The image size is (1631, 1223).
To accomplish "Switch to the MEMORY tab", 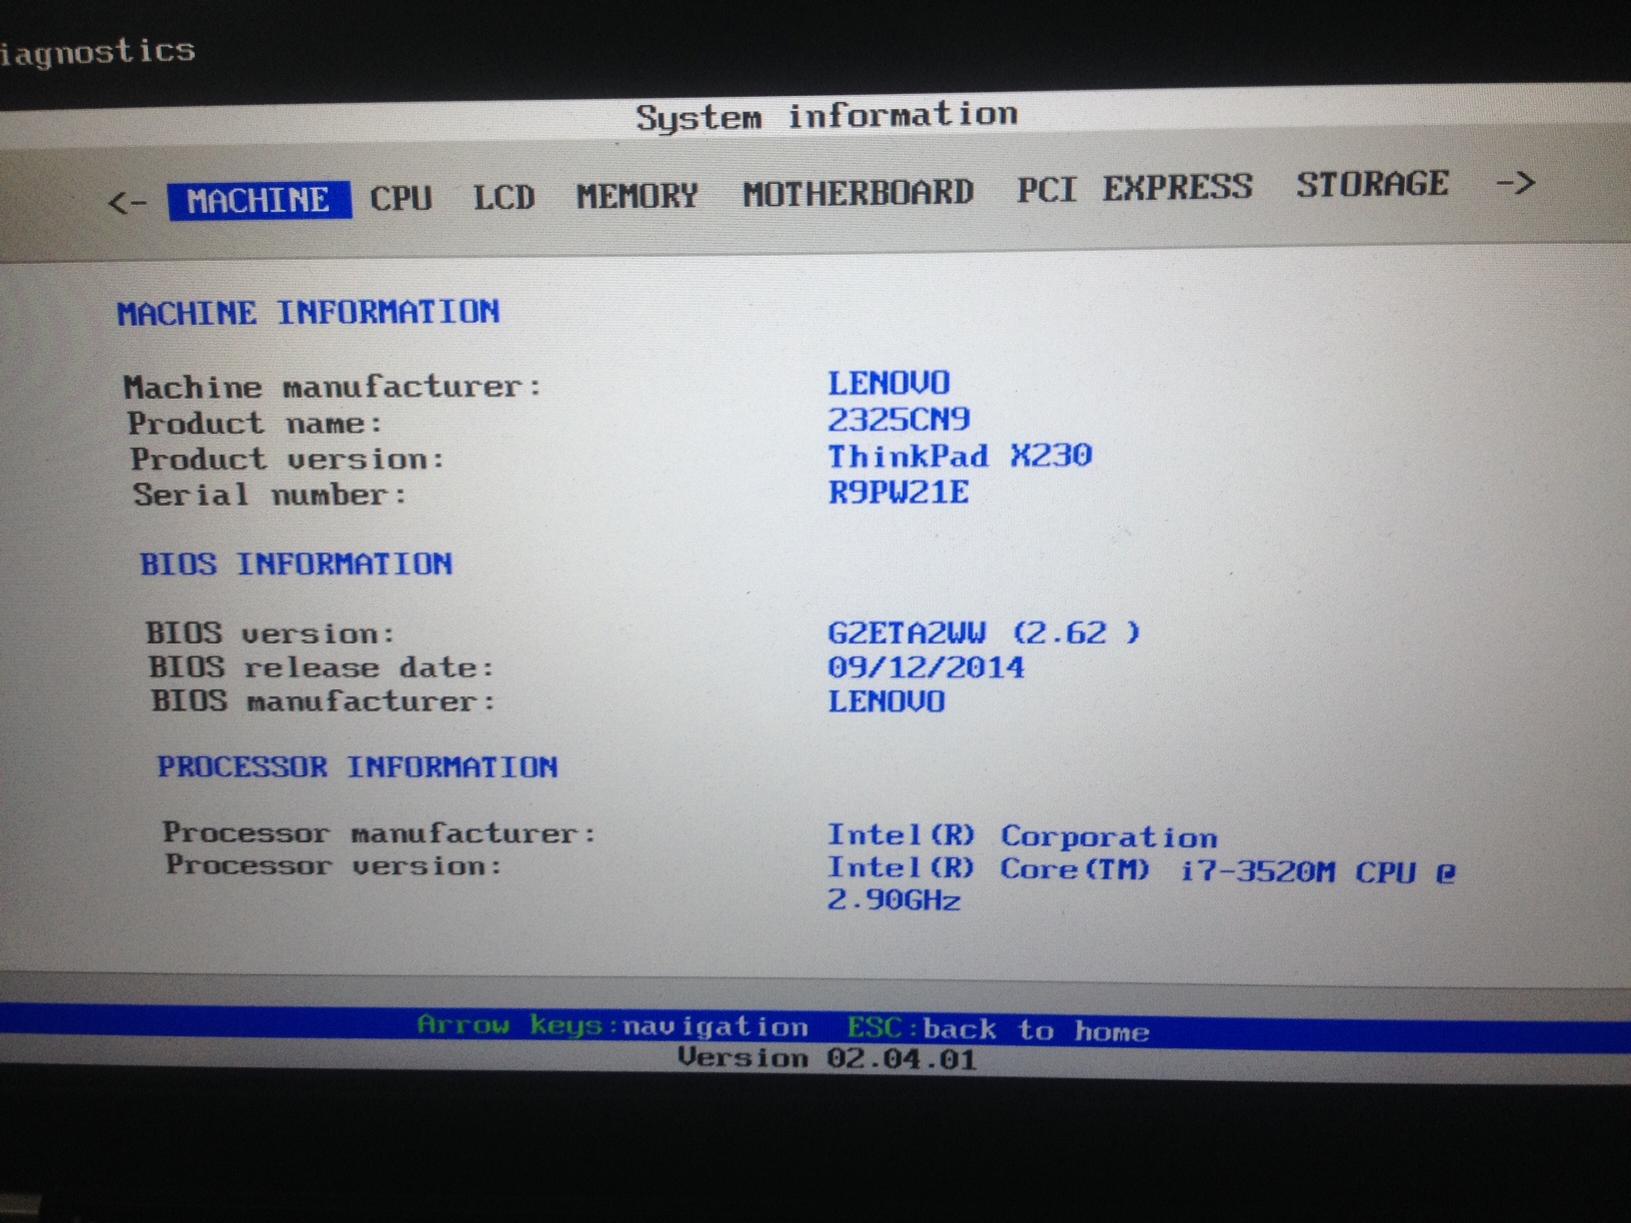I will [637, 195].
